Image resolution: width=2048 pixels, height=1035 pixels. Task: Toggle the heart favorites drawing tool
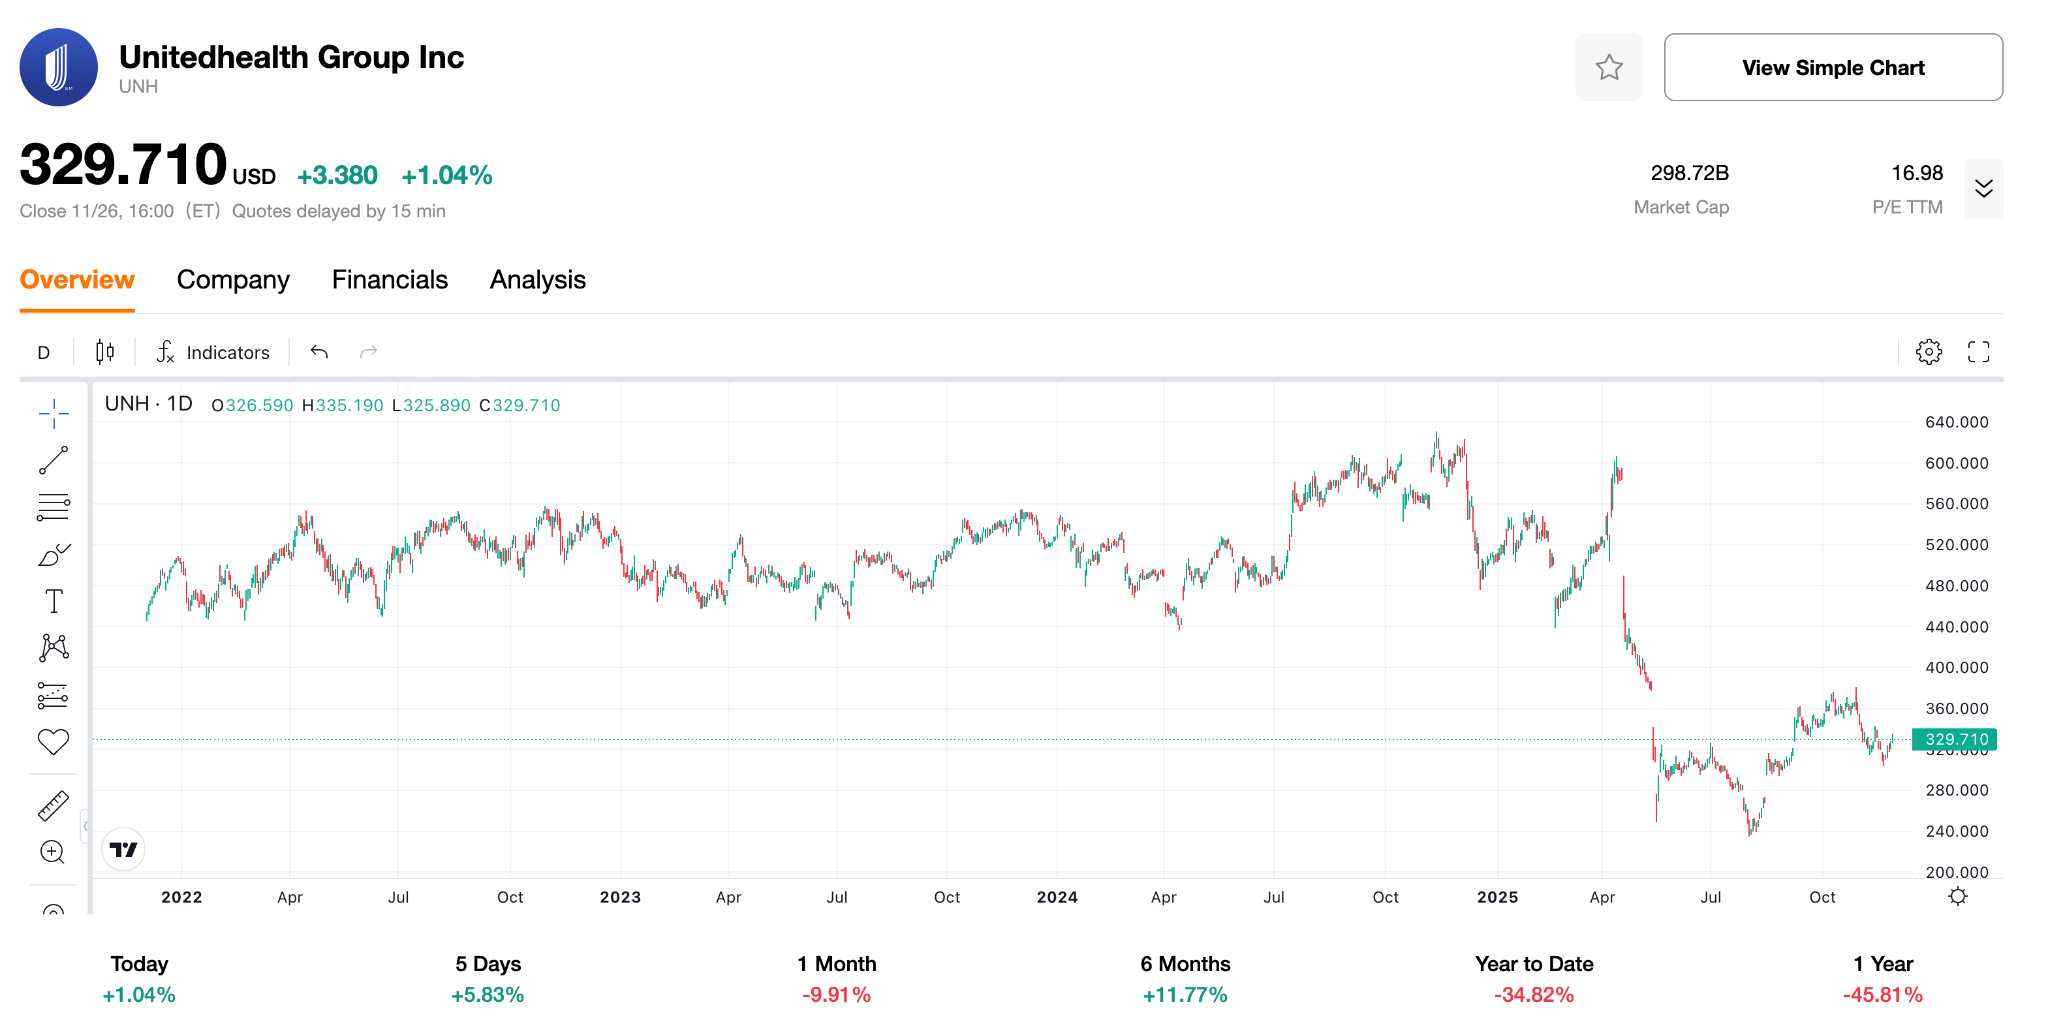coord(54,741)
